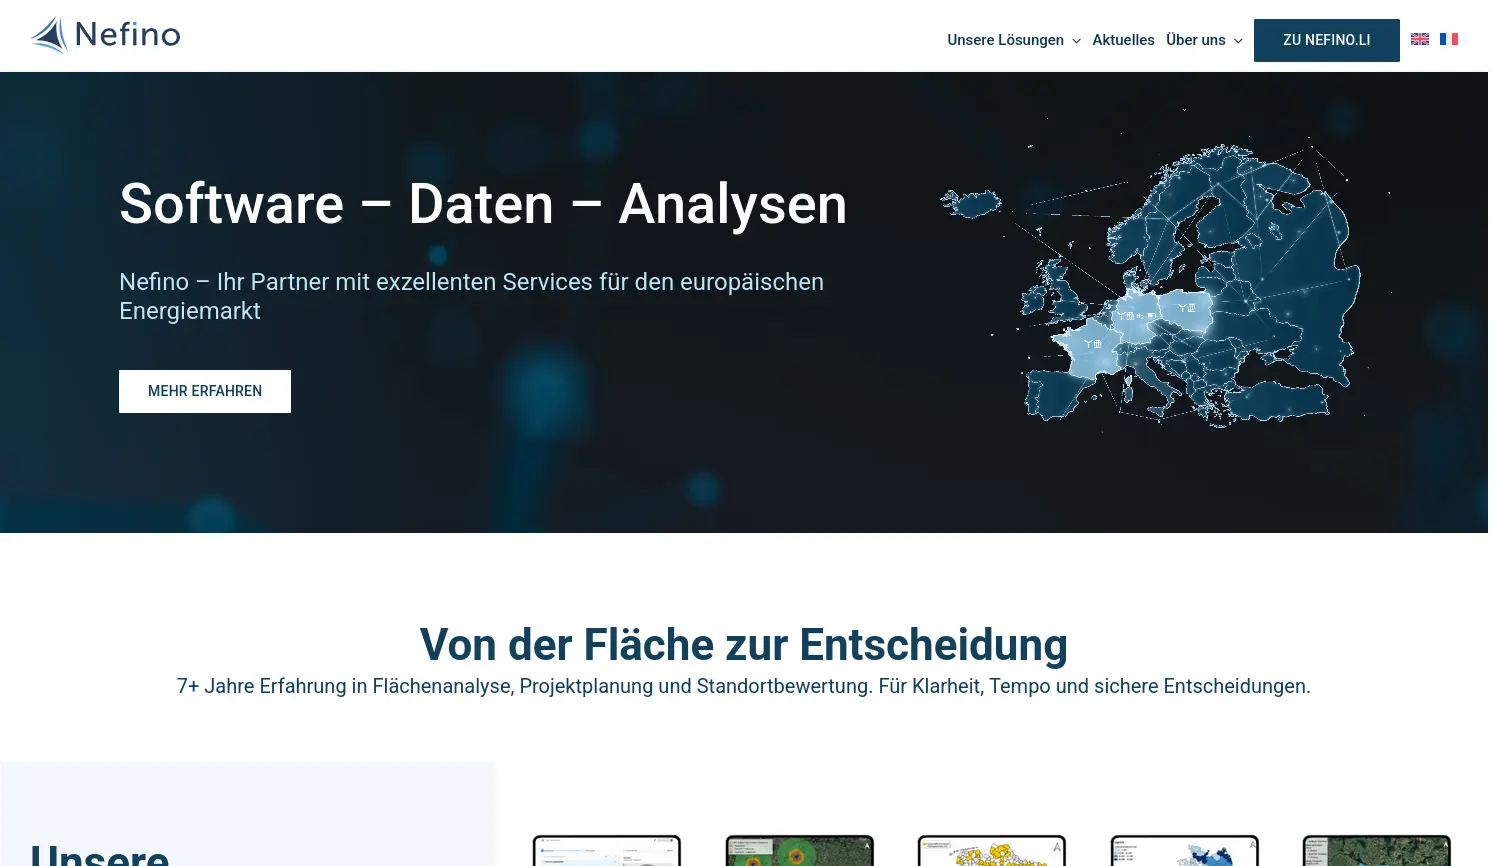The height and width of the screenshot is (866, 1500).
Task: Expand Über uns dropdown chevron
Action: pyautogui.click(x=1238, y=41)
